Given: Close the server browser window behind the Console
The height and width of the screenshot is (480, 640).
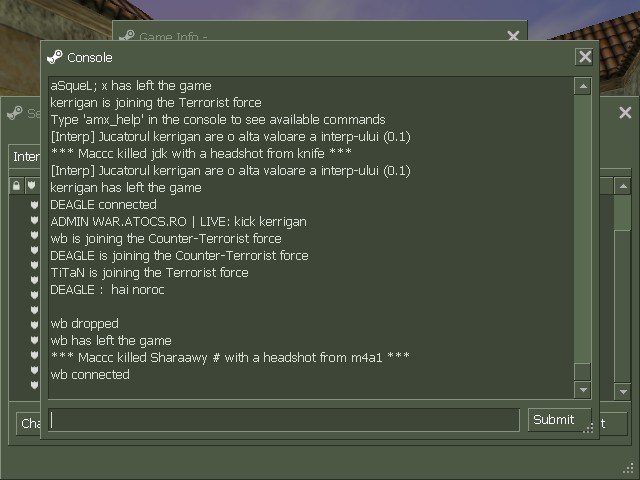Looking at the screenshot, I should pyautogui.click(x=625, y=113).
